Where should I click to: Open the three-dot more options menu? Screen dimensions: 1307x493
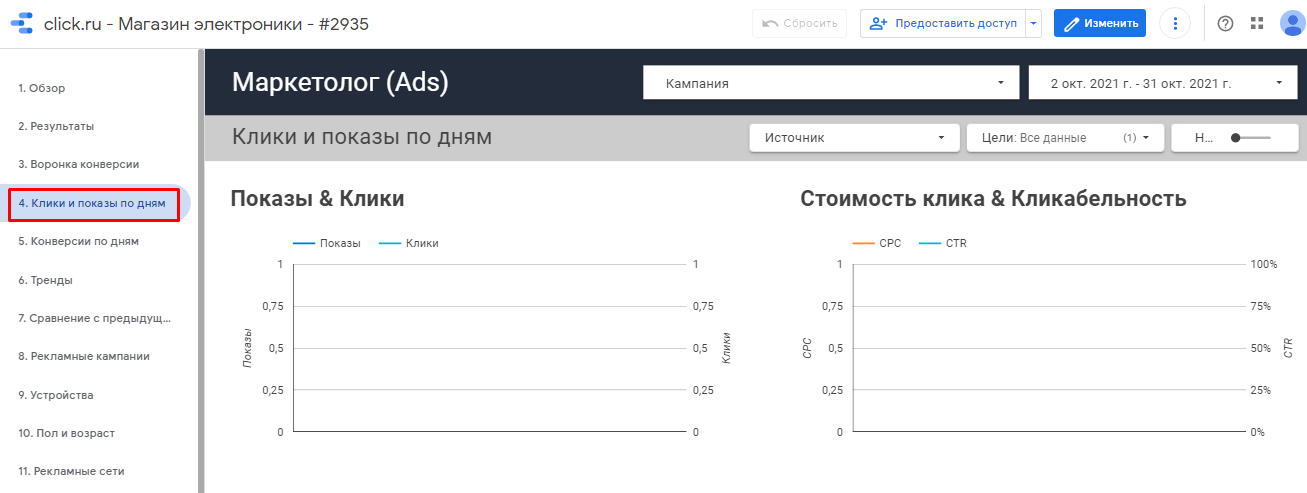coord(1175,24)
